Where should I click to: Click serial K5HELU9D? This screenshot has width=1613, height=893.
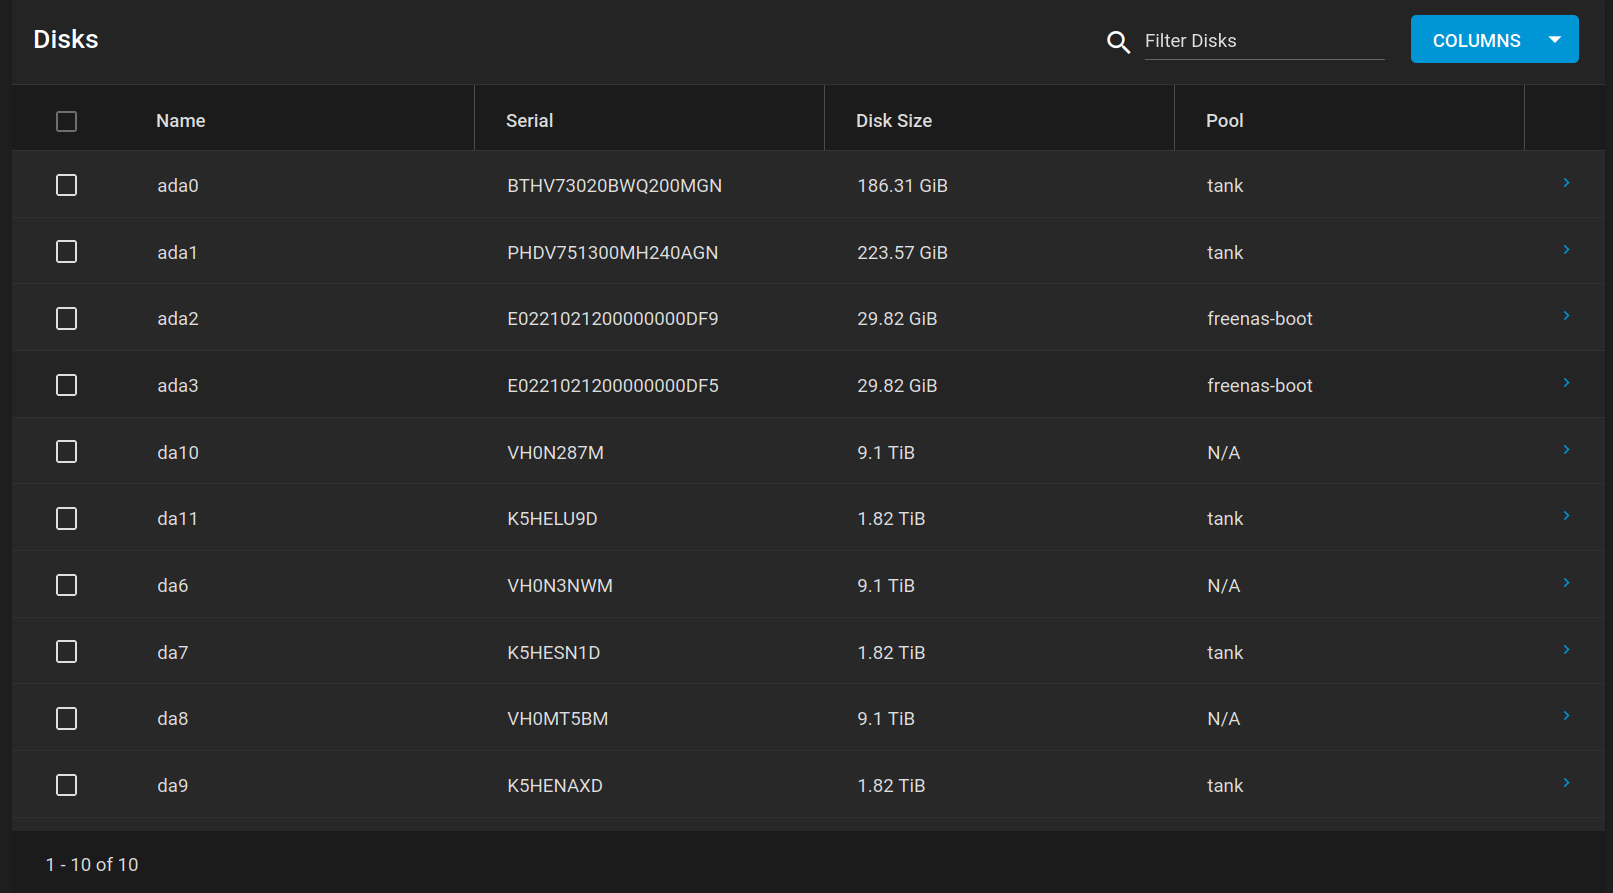(553, 519)
